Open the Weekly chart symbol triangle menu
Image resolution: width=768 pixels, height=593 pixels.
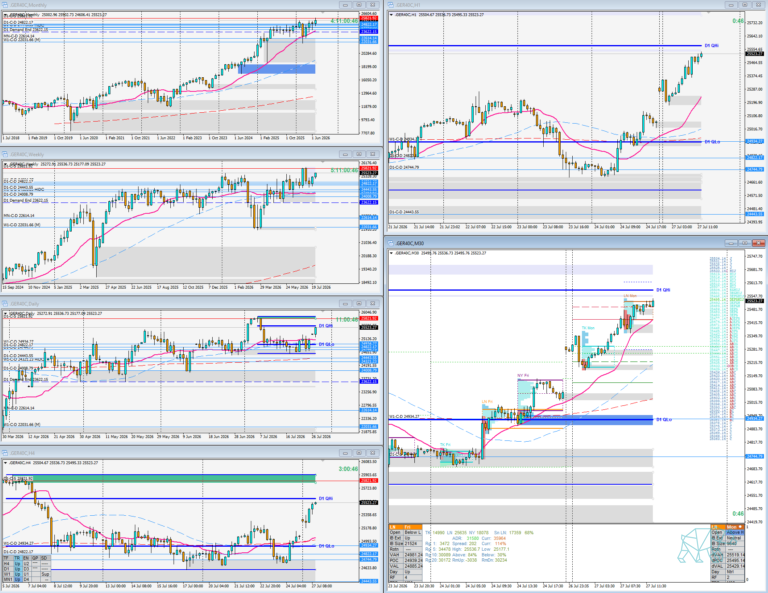click(5, 164)
